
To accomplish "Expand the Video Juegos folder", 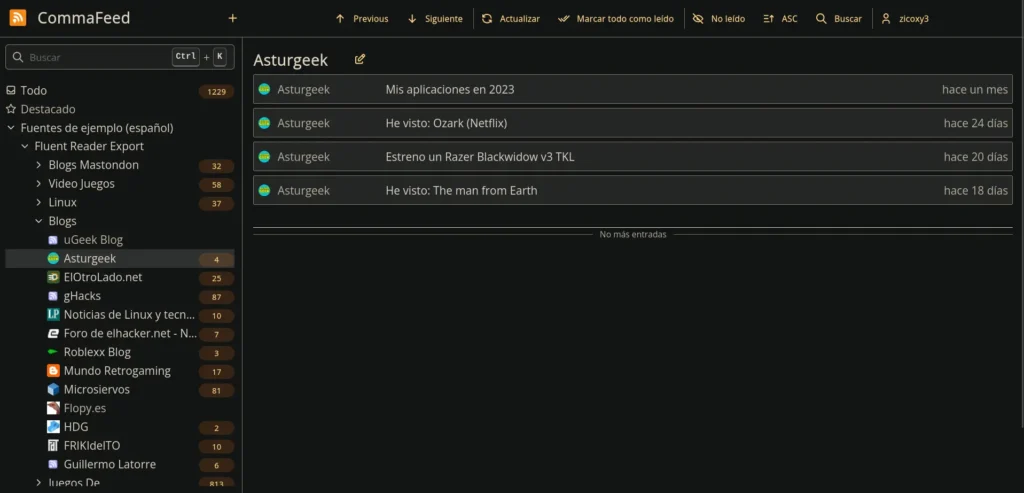I will pyautogui.click(x=39, y=184).
